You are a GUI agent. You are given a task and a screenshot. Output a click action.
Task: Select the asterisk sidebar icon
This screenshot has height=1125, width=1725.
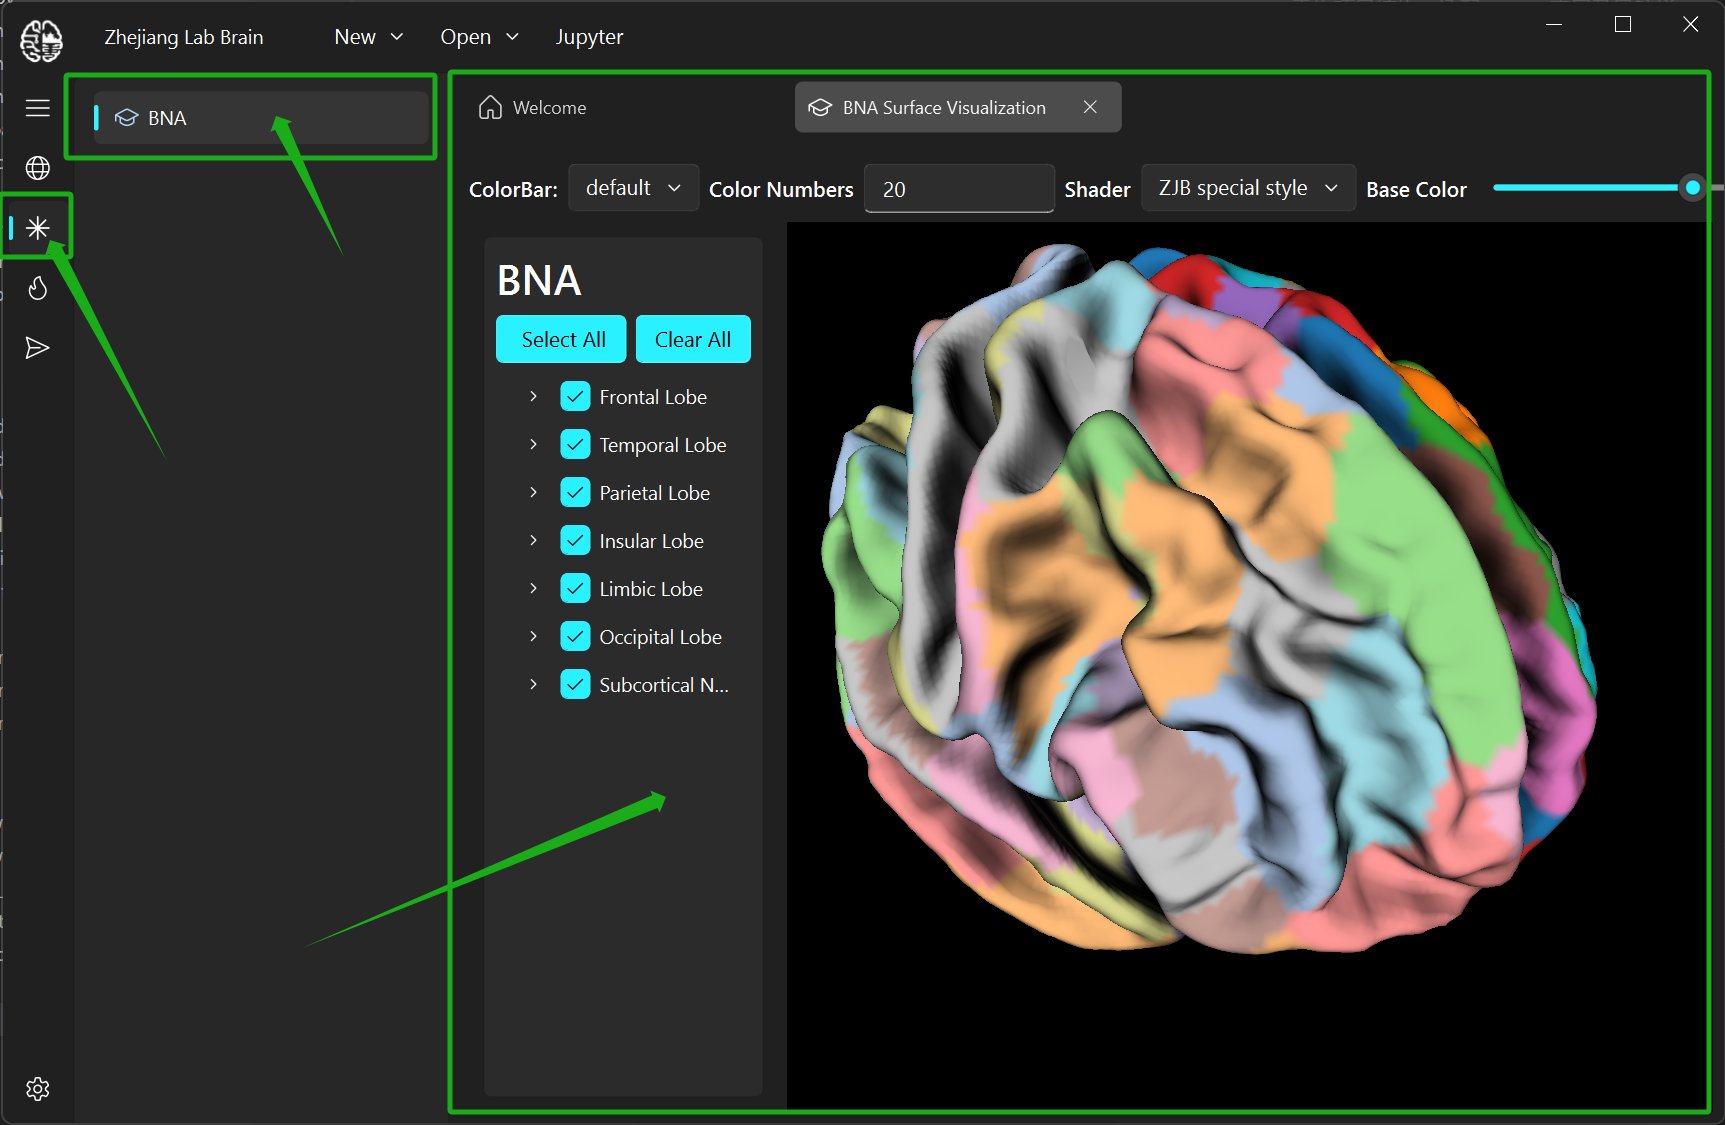38,228
